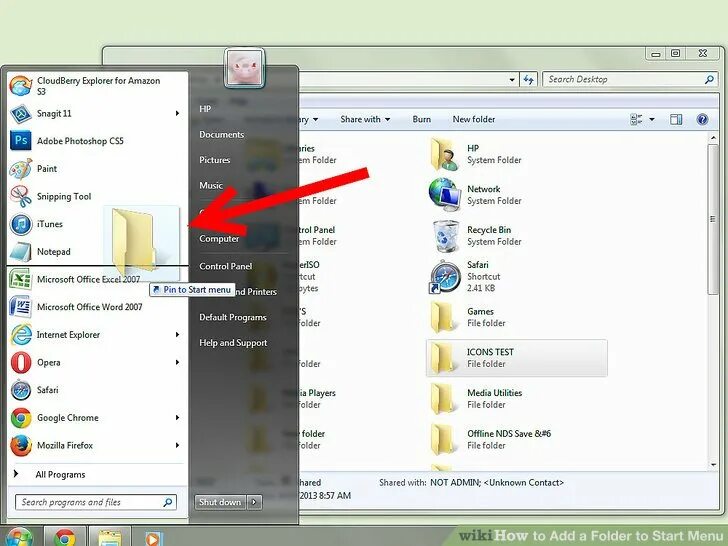
Task: Select ICONS TEST folder
Action: (516, 358)
